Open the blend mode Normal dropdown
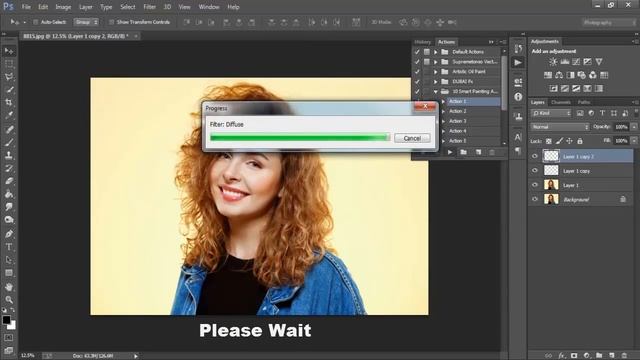This screenshot has height=360, width=640. [560, 127]
